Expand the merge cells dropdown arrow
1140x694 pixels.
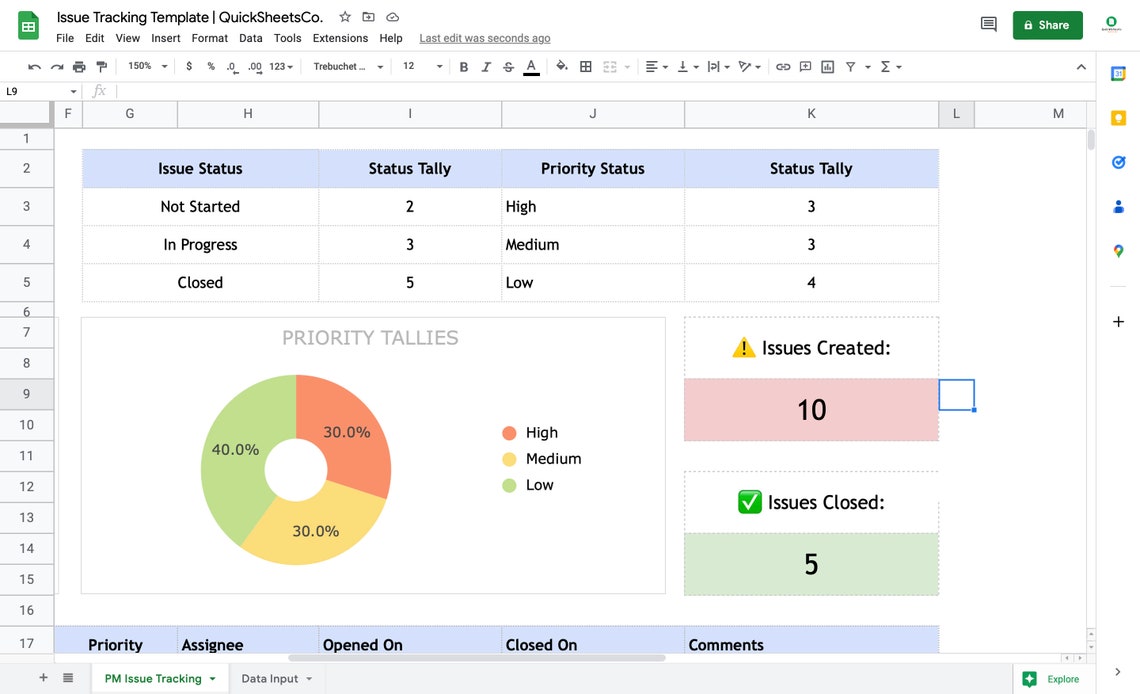(x=627, y=67)
